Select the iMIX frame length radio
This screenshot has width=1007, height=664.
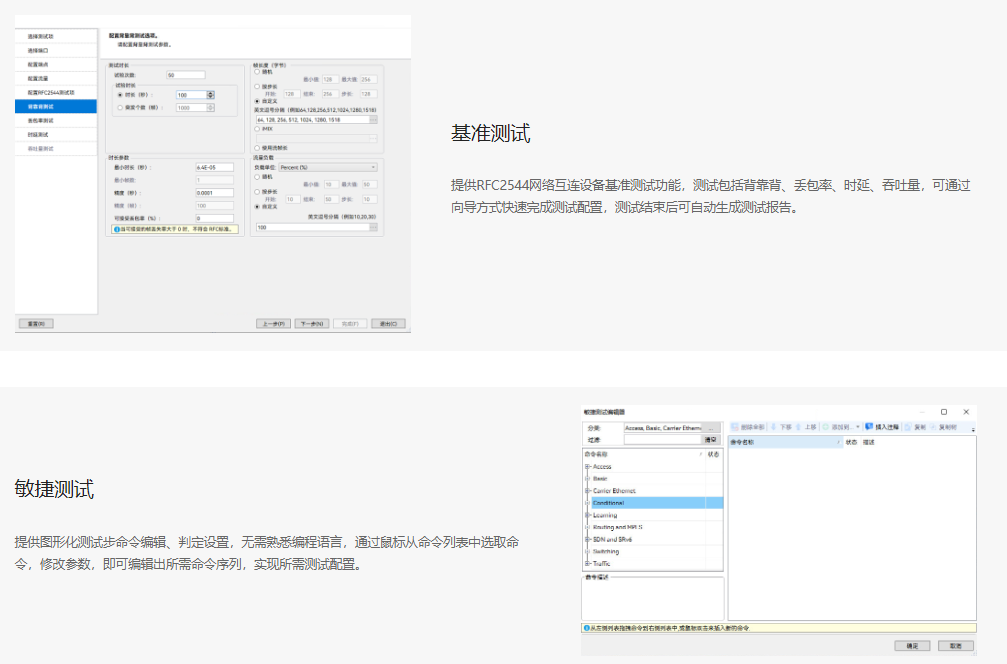coord(257,129)
